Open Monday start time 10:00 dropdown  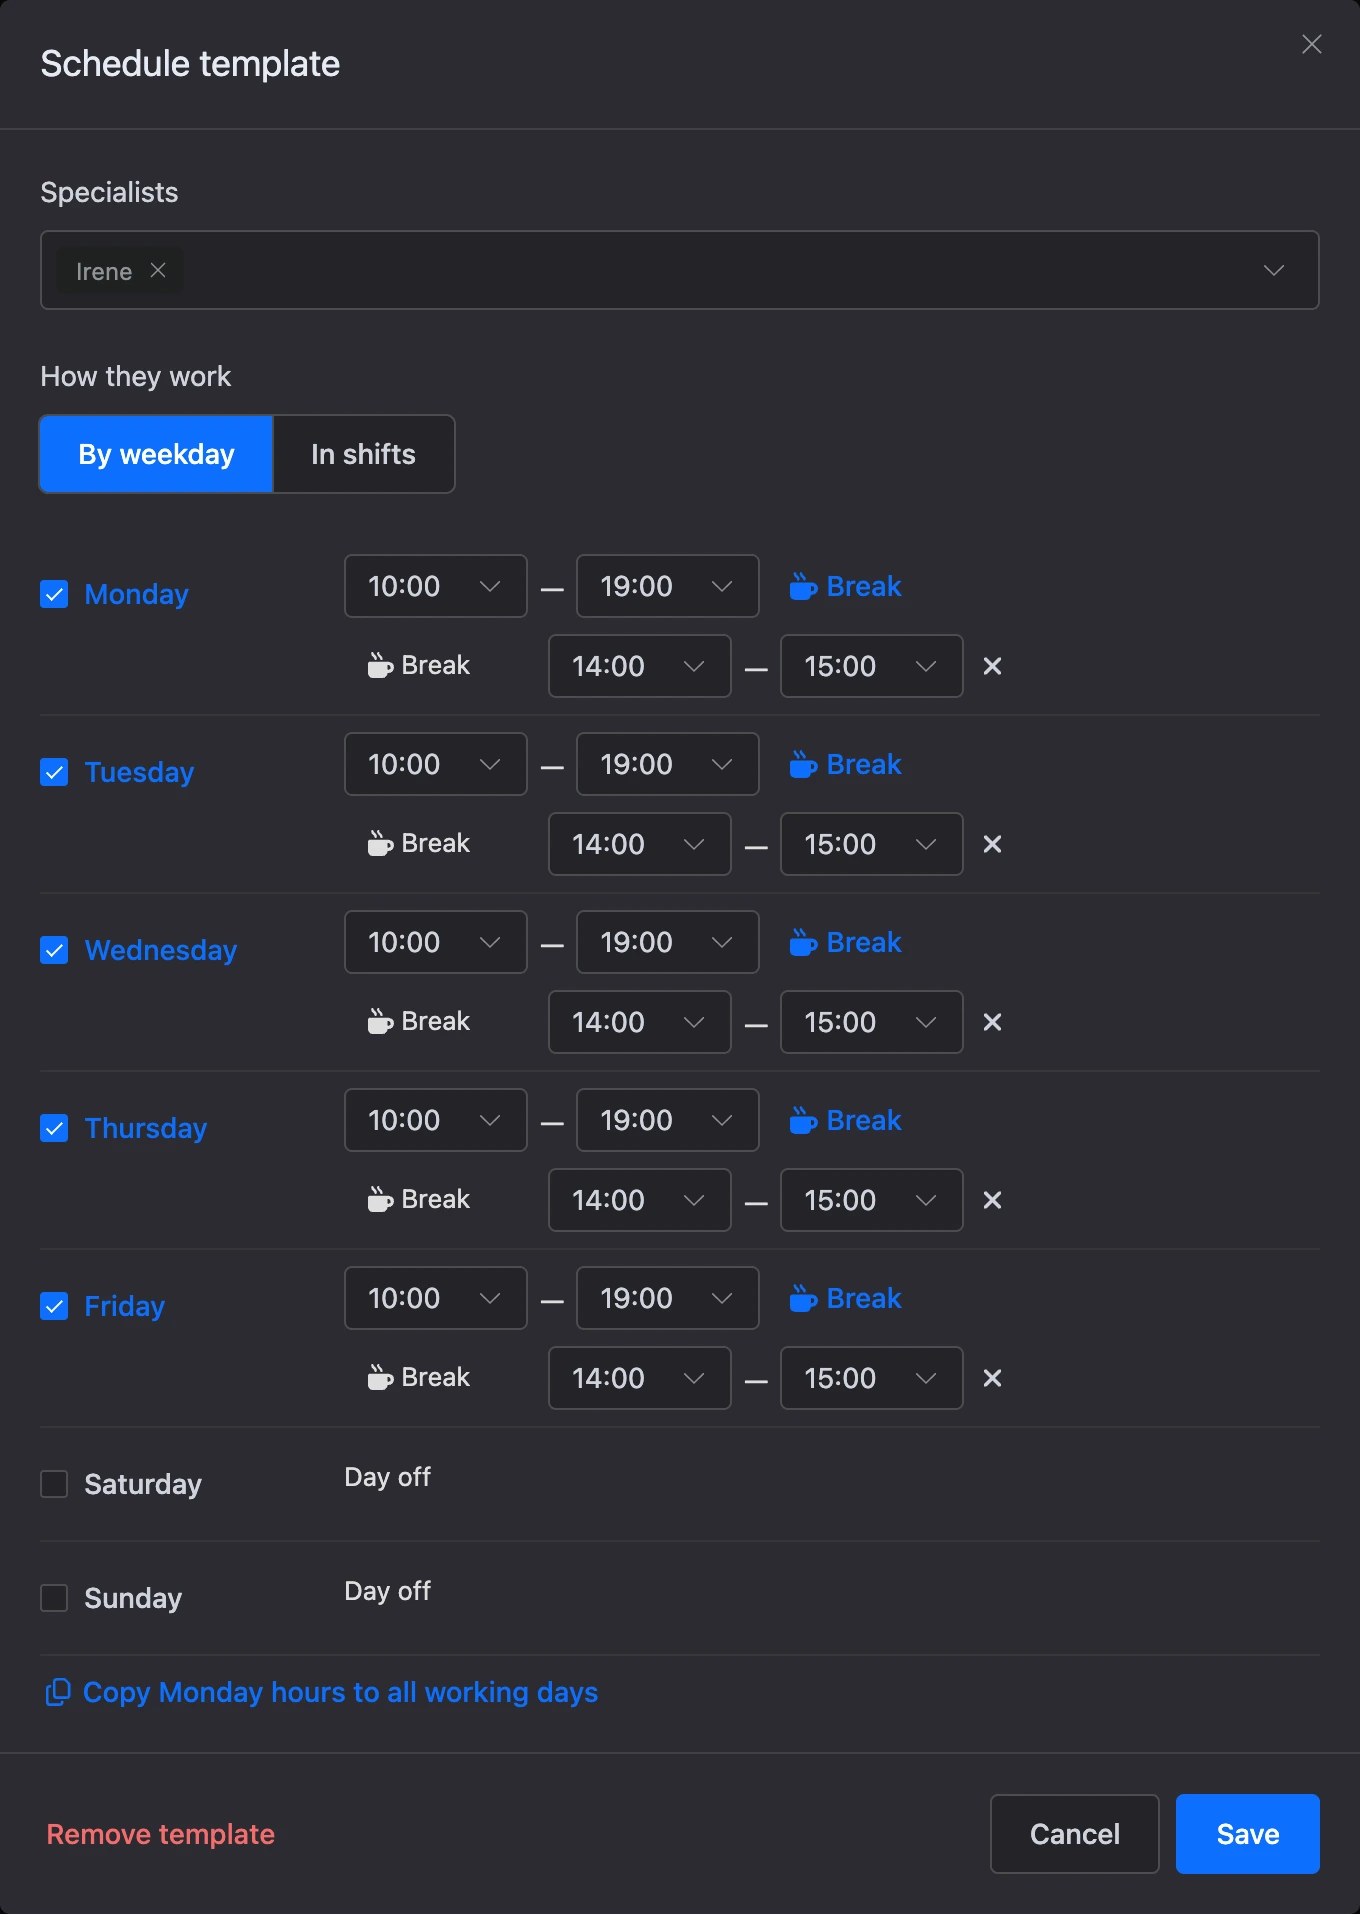[x=436, y=586]
